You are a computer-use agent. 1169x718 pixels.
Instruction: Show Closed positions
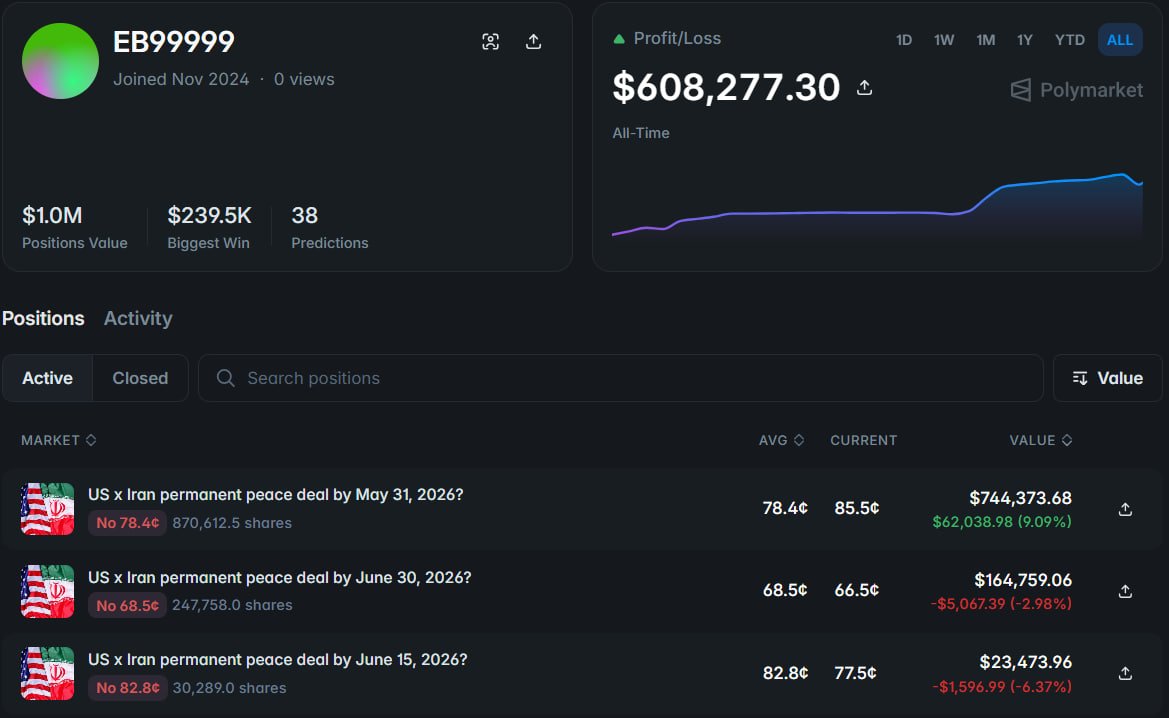point(140,378)
